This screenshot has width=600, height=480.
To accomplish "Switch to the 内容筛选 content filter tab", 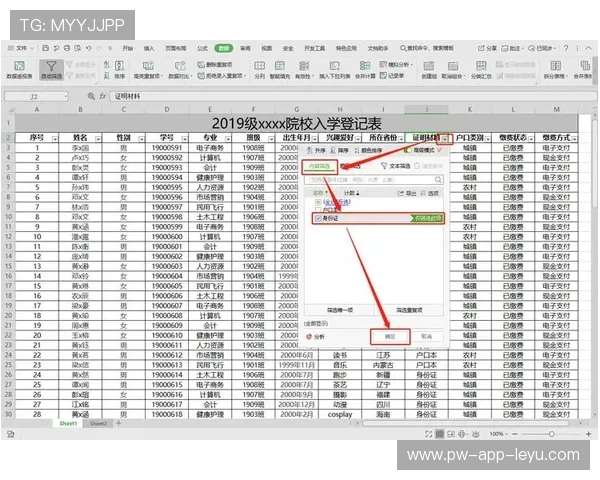I will tap(318, 166).
